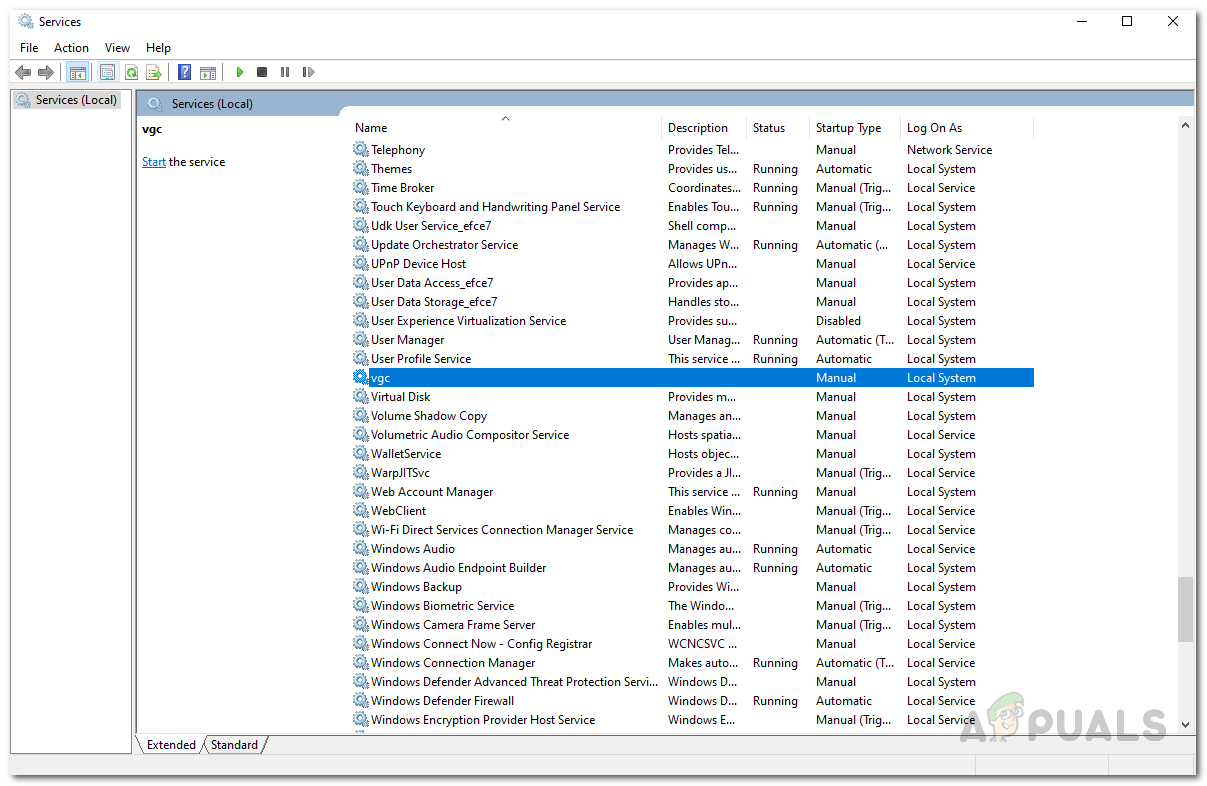Click the Start Service play icon

[239, 72]
